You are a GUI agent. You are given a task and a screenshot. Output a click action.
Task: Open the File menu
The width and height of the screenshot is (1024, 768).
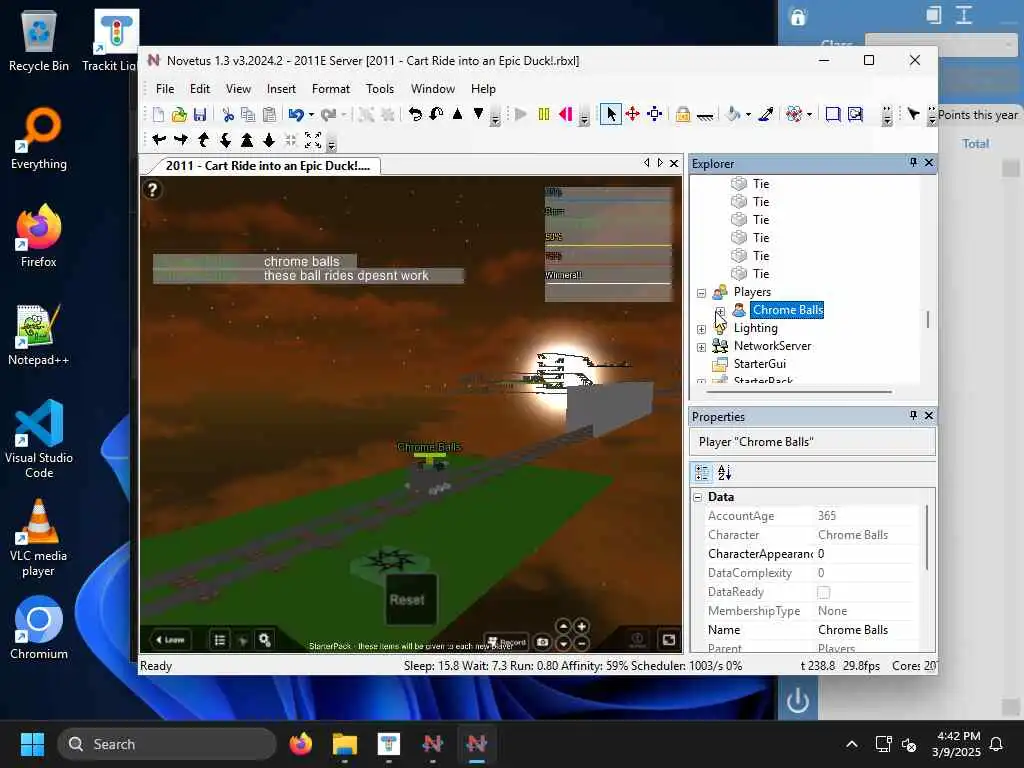(x=165, y=89)
